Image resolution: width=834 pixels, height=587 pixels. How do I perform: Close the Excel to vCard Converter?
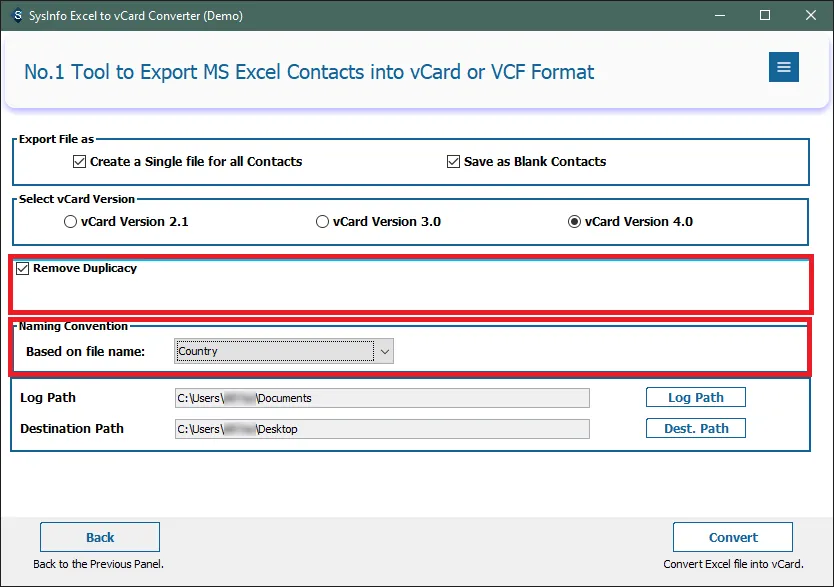pyautogui.click(x=811, y=15)
